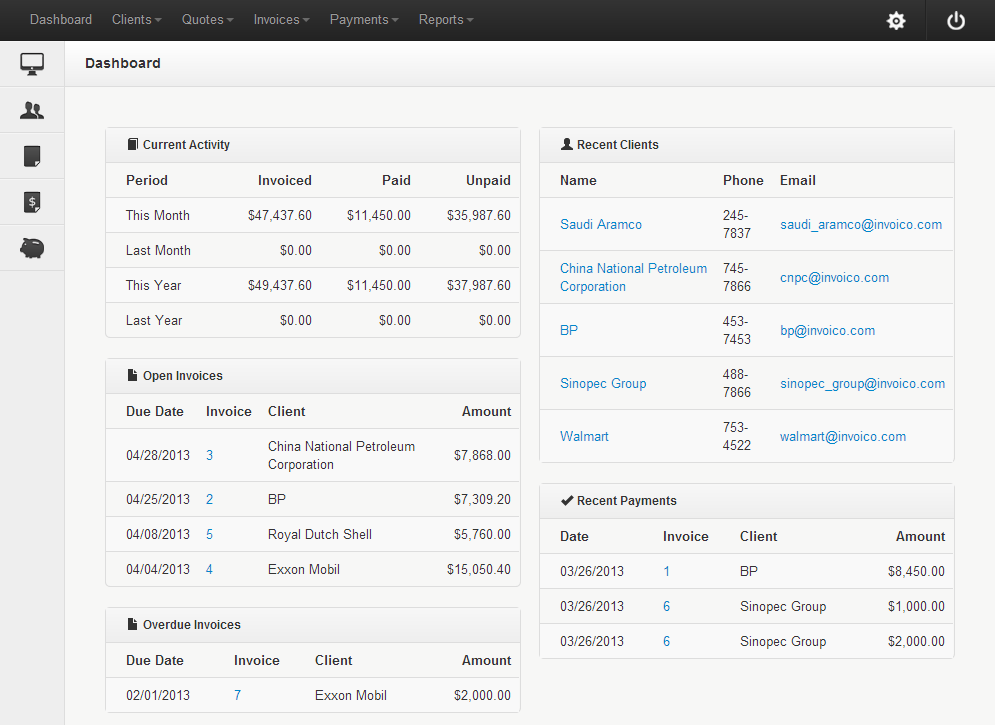This screenshot has width=995, height=725.
Task: Open invoice 6 for the $2,000.00 payment
Action: tap(666, 641)
